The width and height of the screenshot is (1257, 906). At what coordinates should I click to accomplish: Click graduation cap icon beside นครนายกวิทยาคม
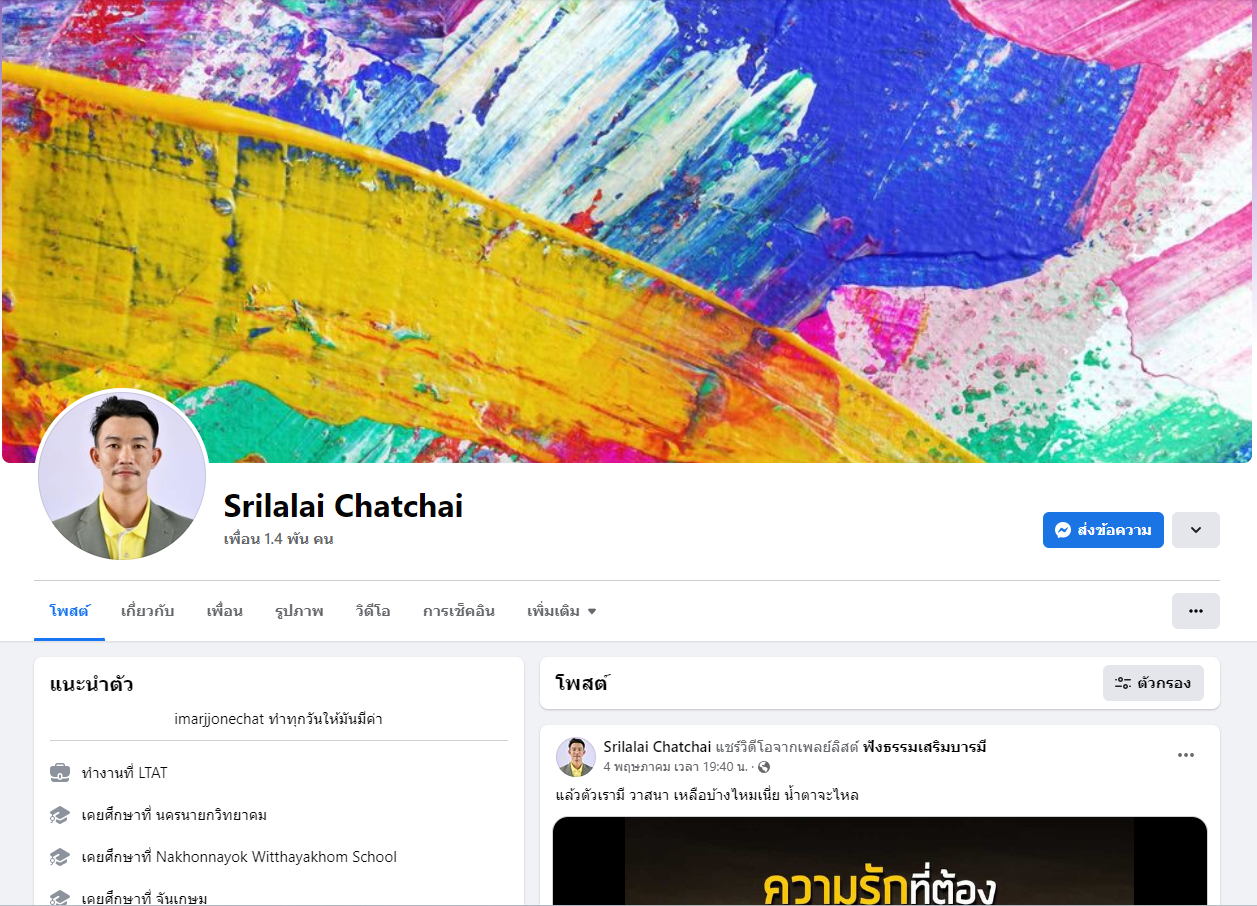click(60, 815)
